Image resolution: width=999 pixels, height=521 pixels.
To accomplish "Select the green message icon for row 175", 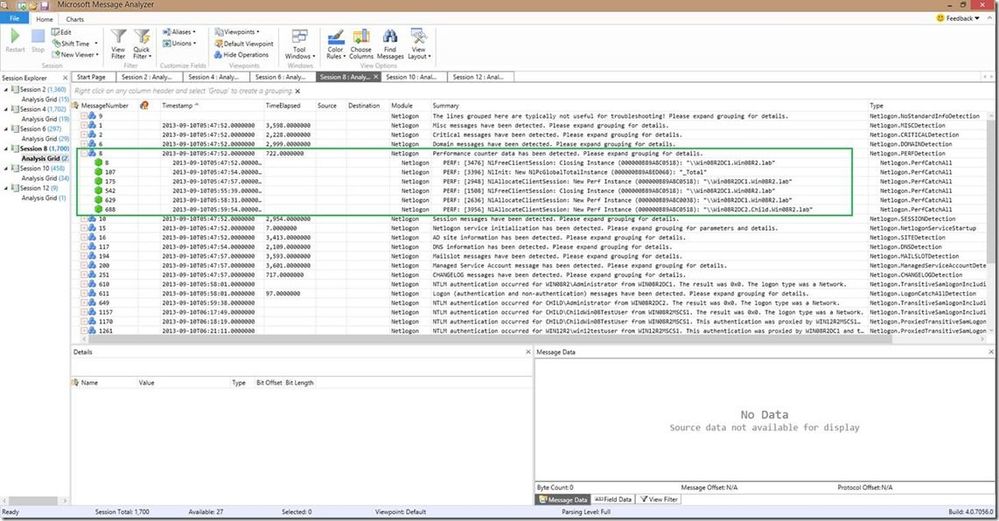I will 98,182.
